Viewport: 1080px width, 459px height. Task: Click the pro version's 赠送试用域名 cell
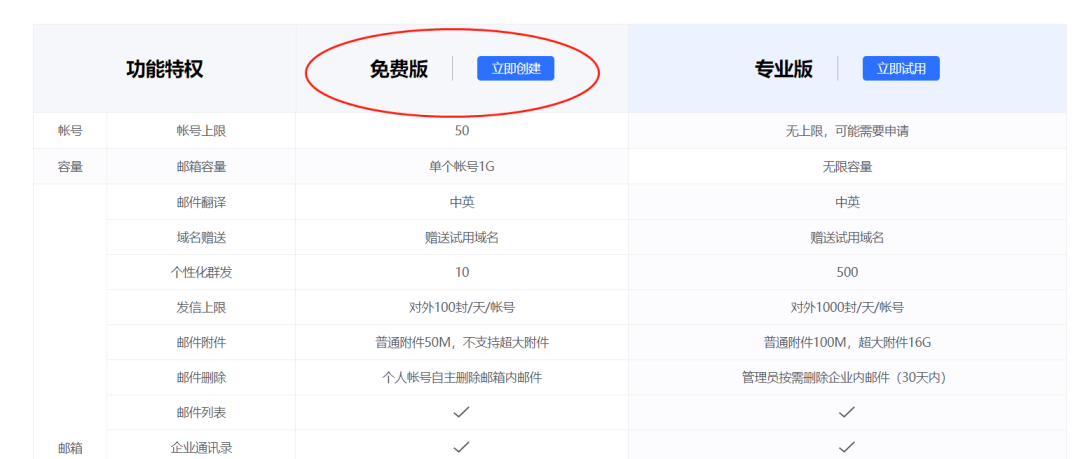click(847, 238)
